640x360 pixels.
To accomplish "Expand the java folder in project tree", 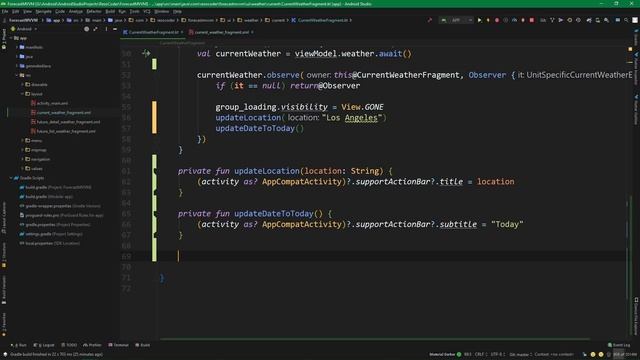I will (x=17, y=57).
